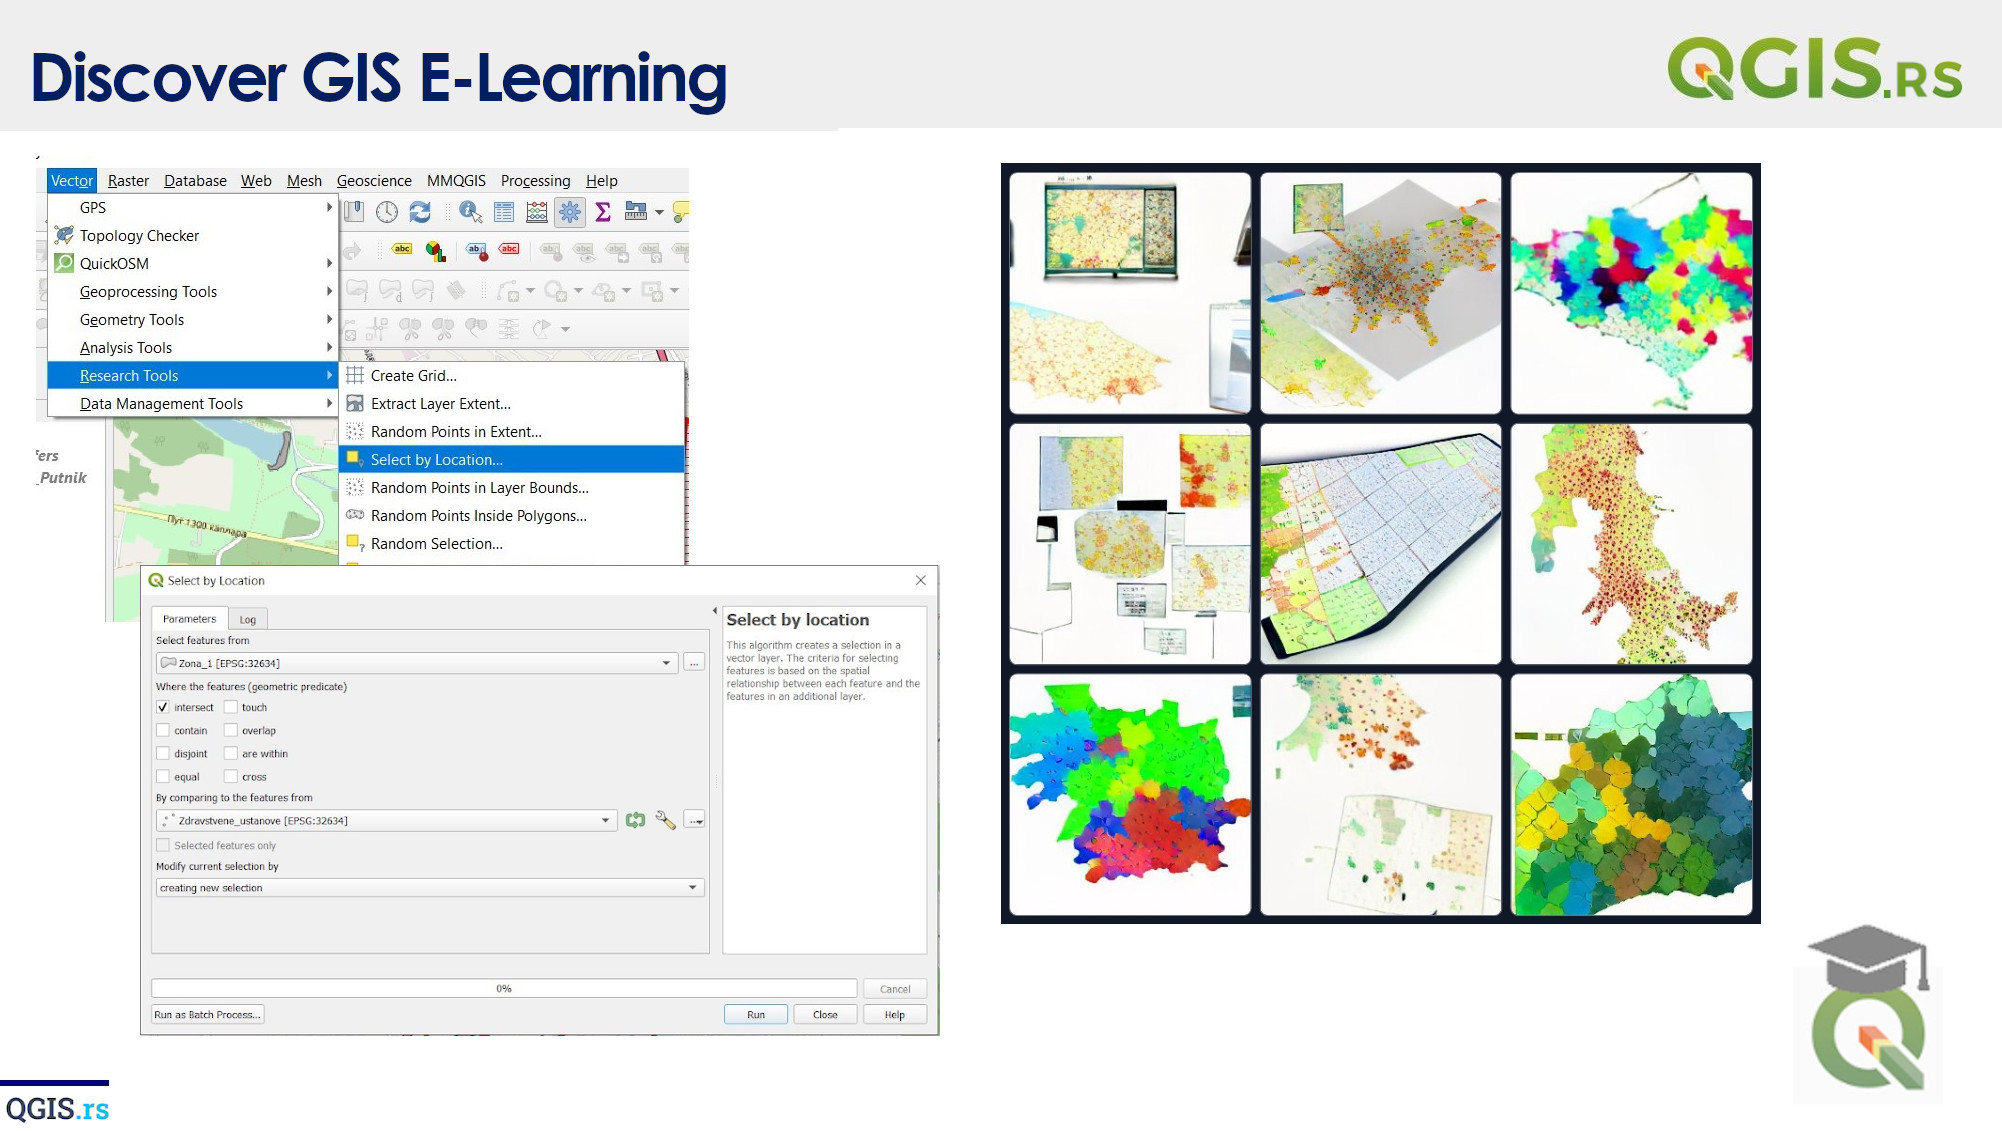The width and height of the screenshot is (2002, 1131).
Task: Collapse the help panel arrow
Action: [714, 610]
